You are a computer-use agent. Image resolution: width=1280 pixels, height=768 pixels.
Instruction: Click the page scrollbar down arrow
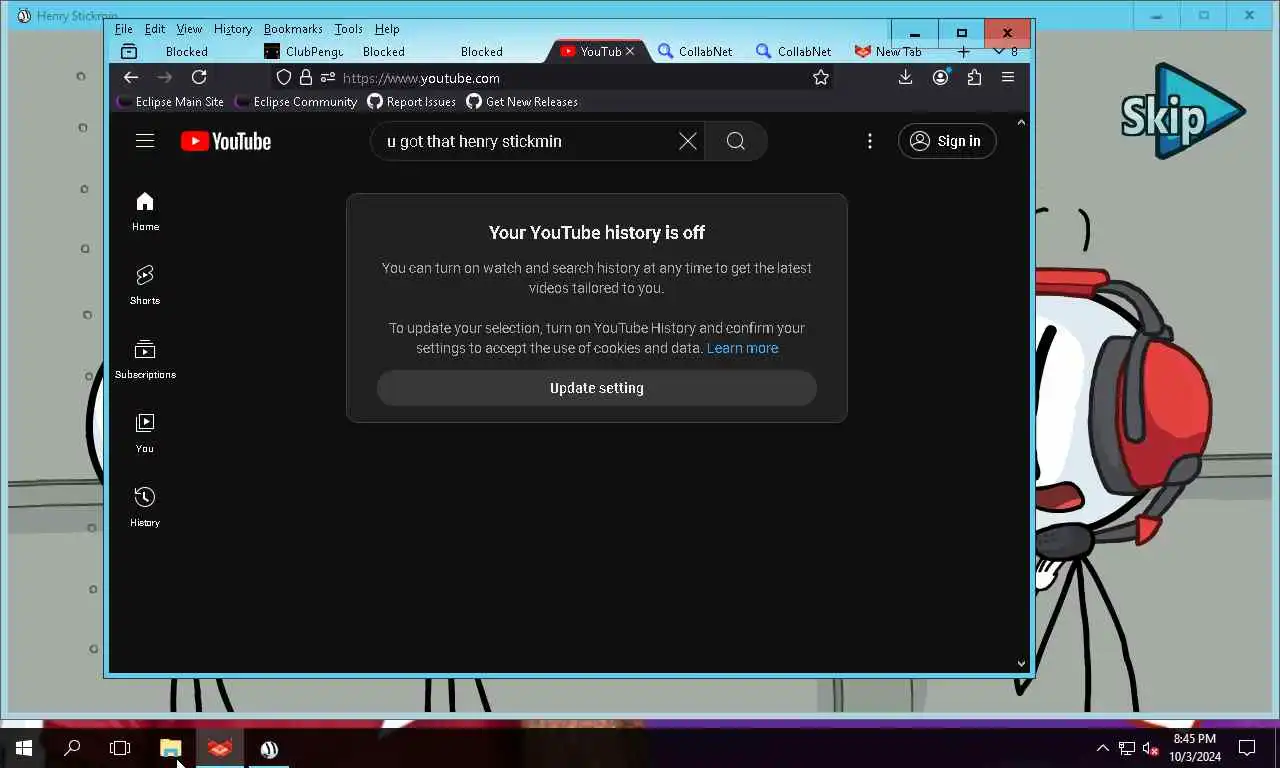(1021, 663)
